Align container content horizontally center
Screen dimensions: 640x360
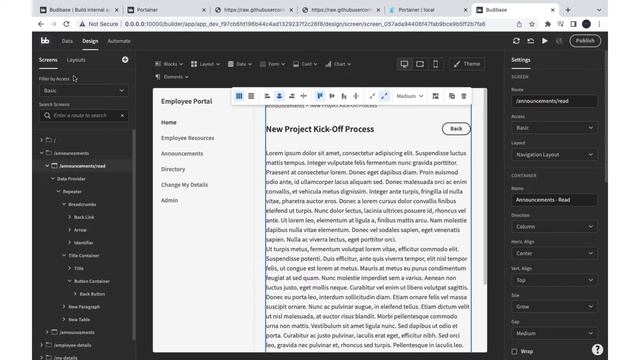(279, 96)
